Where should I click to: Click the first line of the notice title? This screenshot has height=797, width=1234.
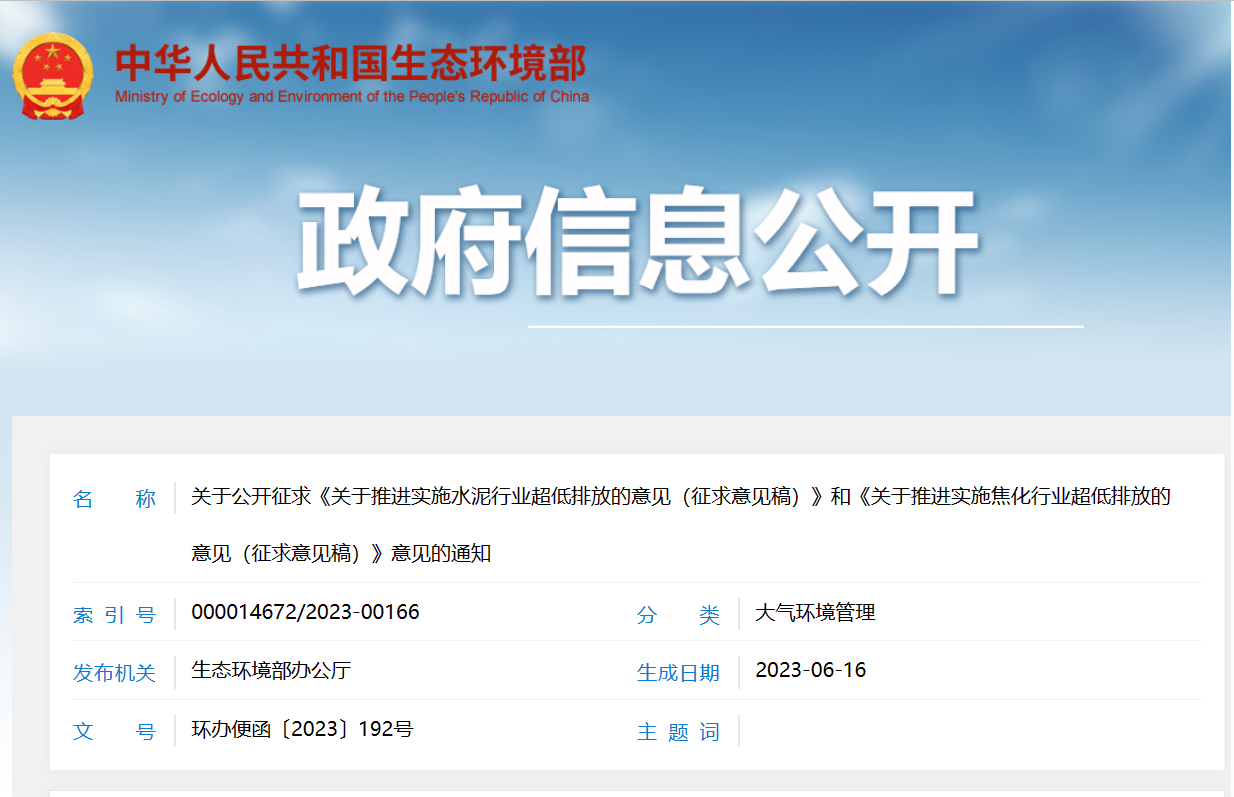coord(680,496)
